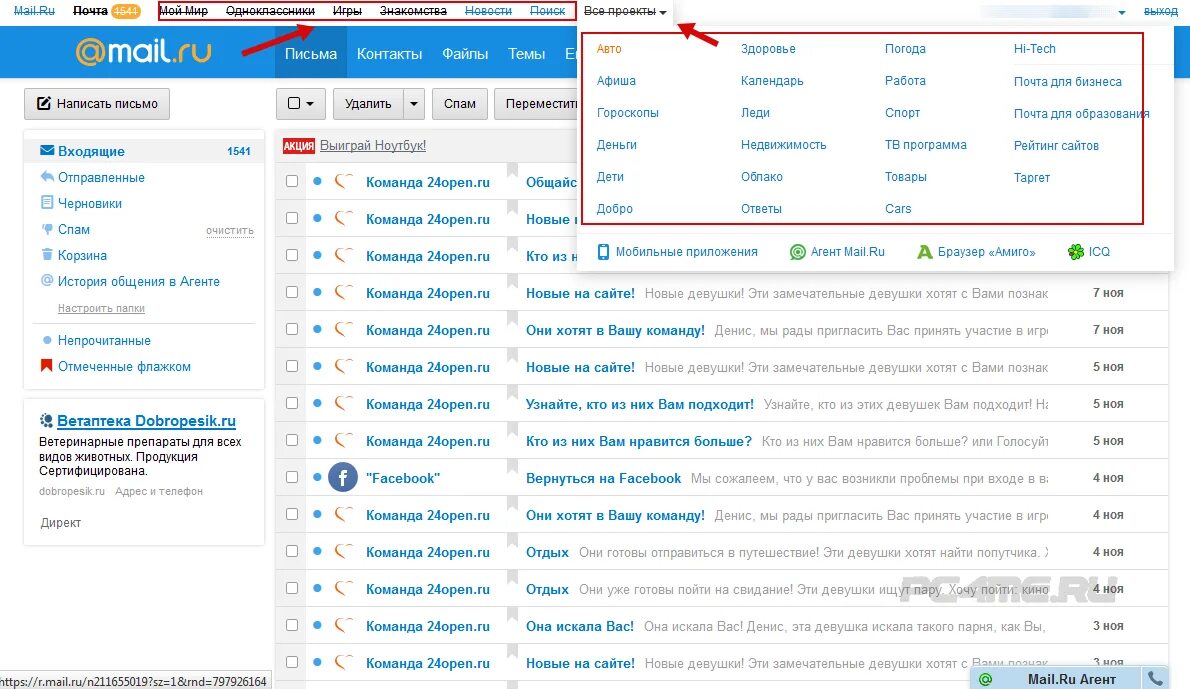Switch to the Файлы tab
Viewport: 1190px width, 689px height.
tap(464, 53)
